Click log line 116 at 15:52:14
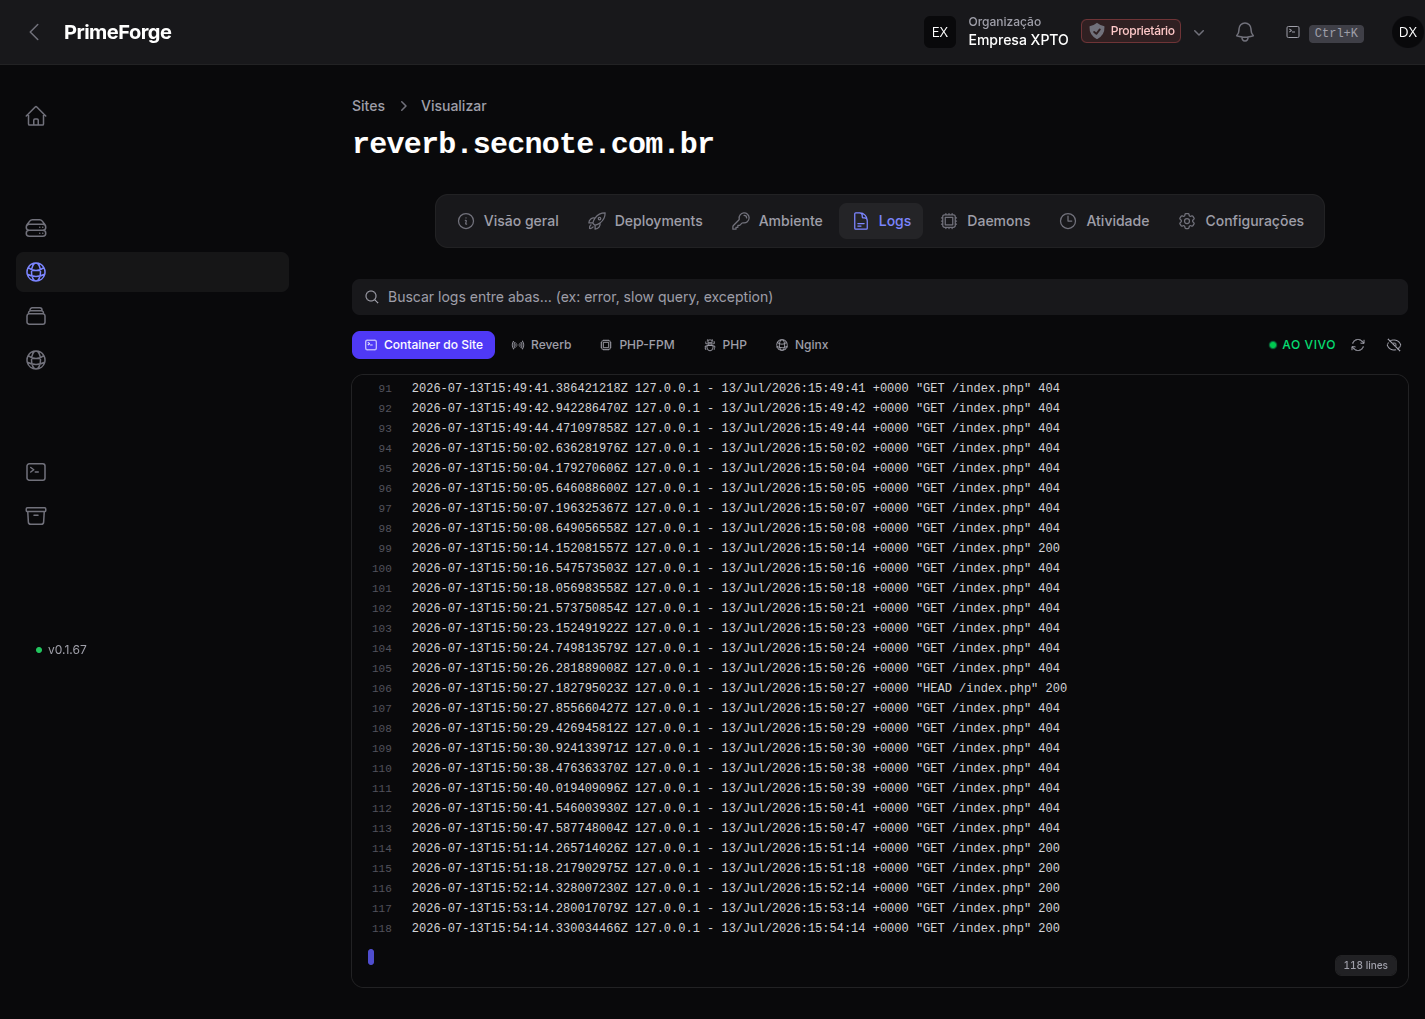This screenshot has width=1425, height=1019. [x=880, y=888]
